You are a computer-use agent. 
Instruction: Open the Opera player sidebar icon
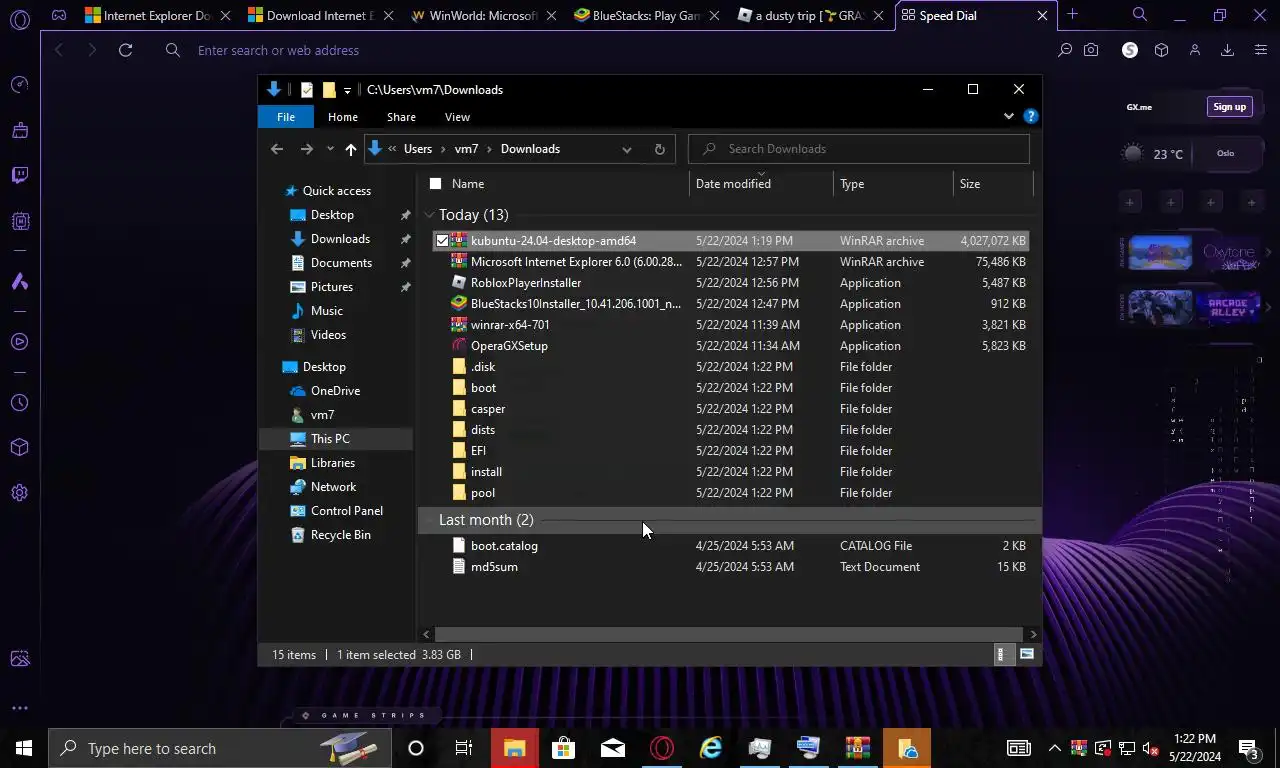20,342
